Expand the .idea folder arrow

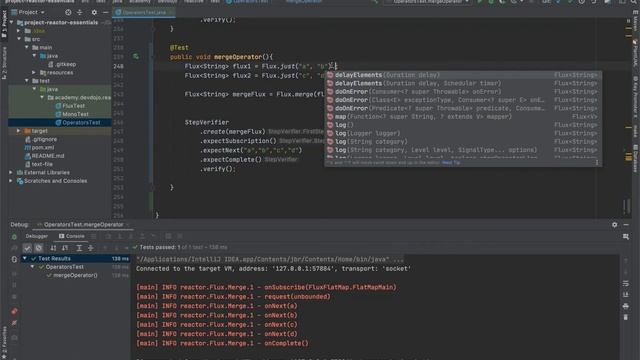pyautogui.click(x=19, y=31)
